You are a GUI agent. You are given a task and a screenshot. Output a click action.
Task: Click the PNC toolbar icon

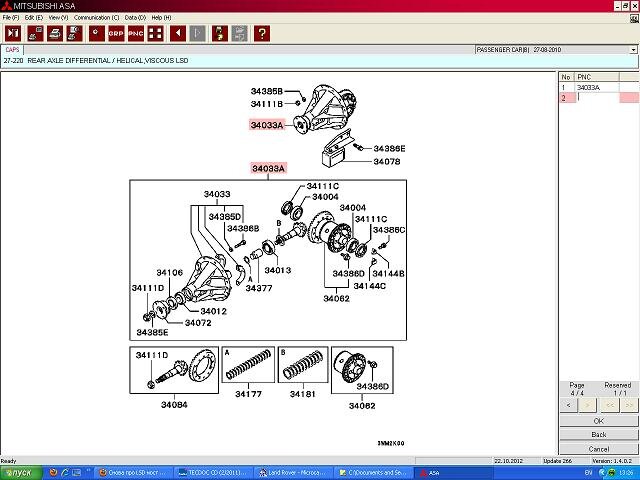(135, 33)
